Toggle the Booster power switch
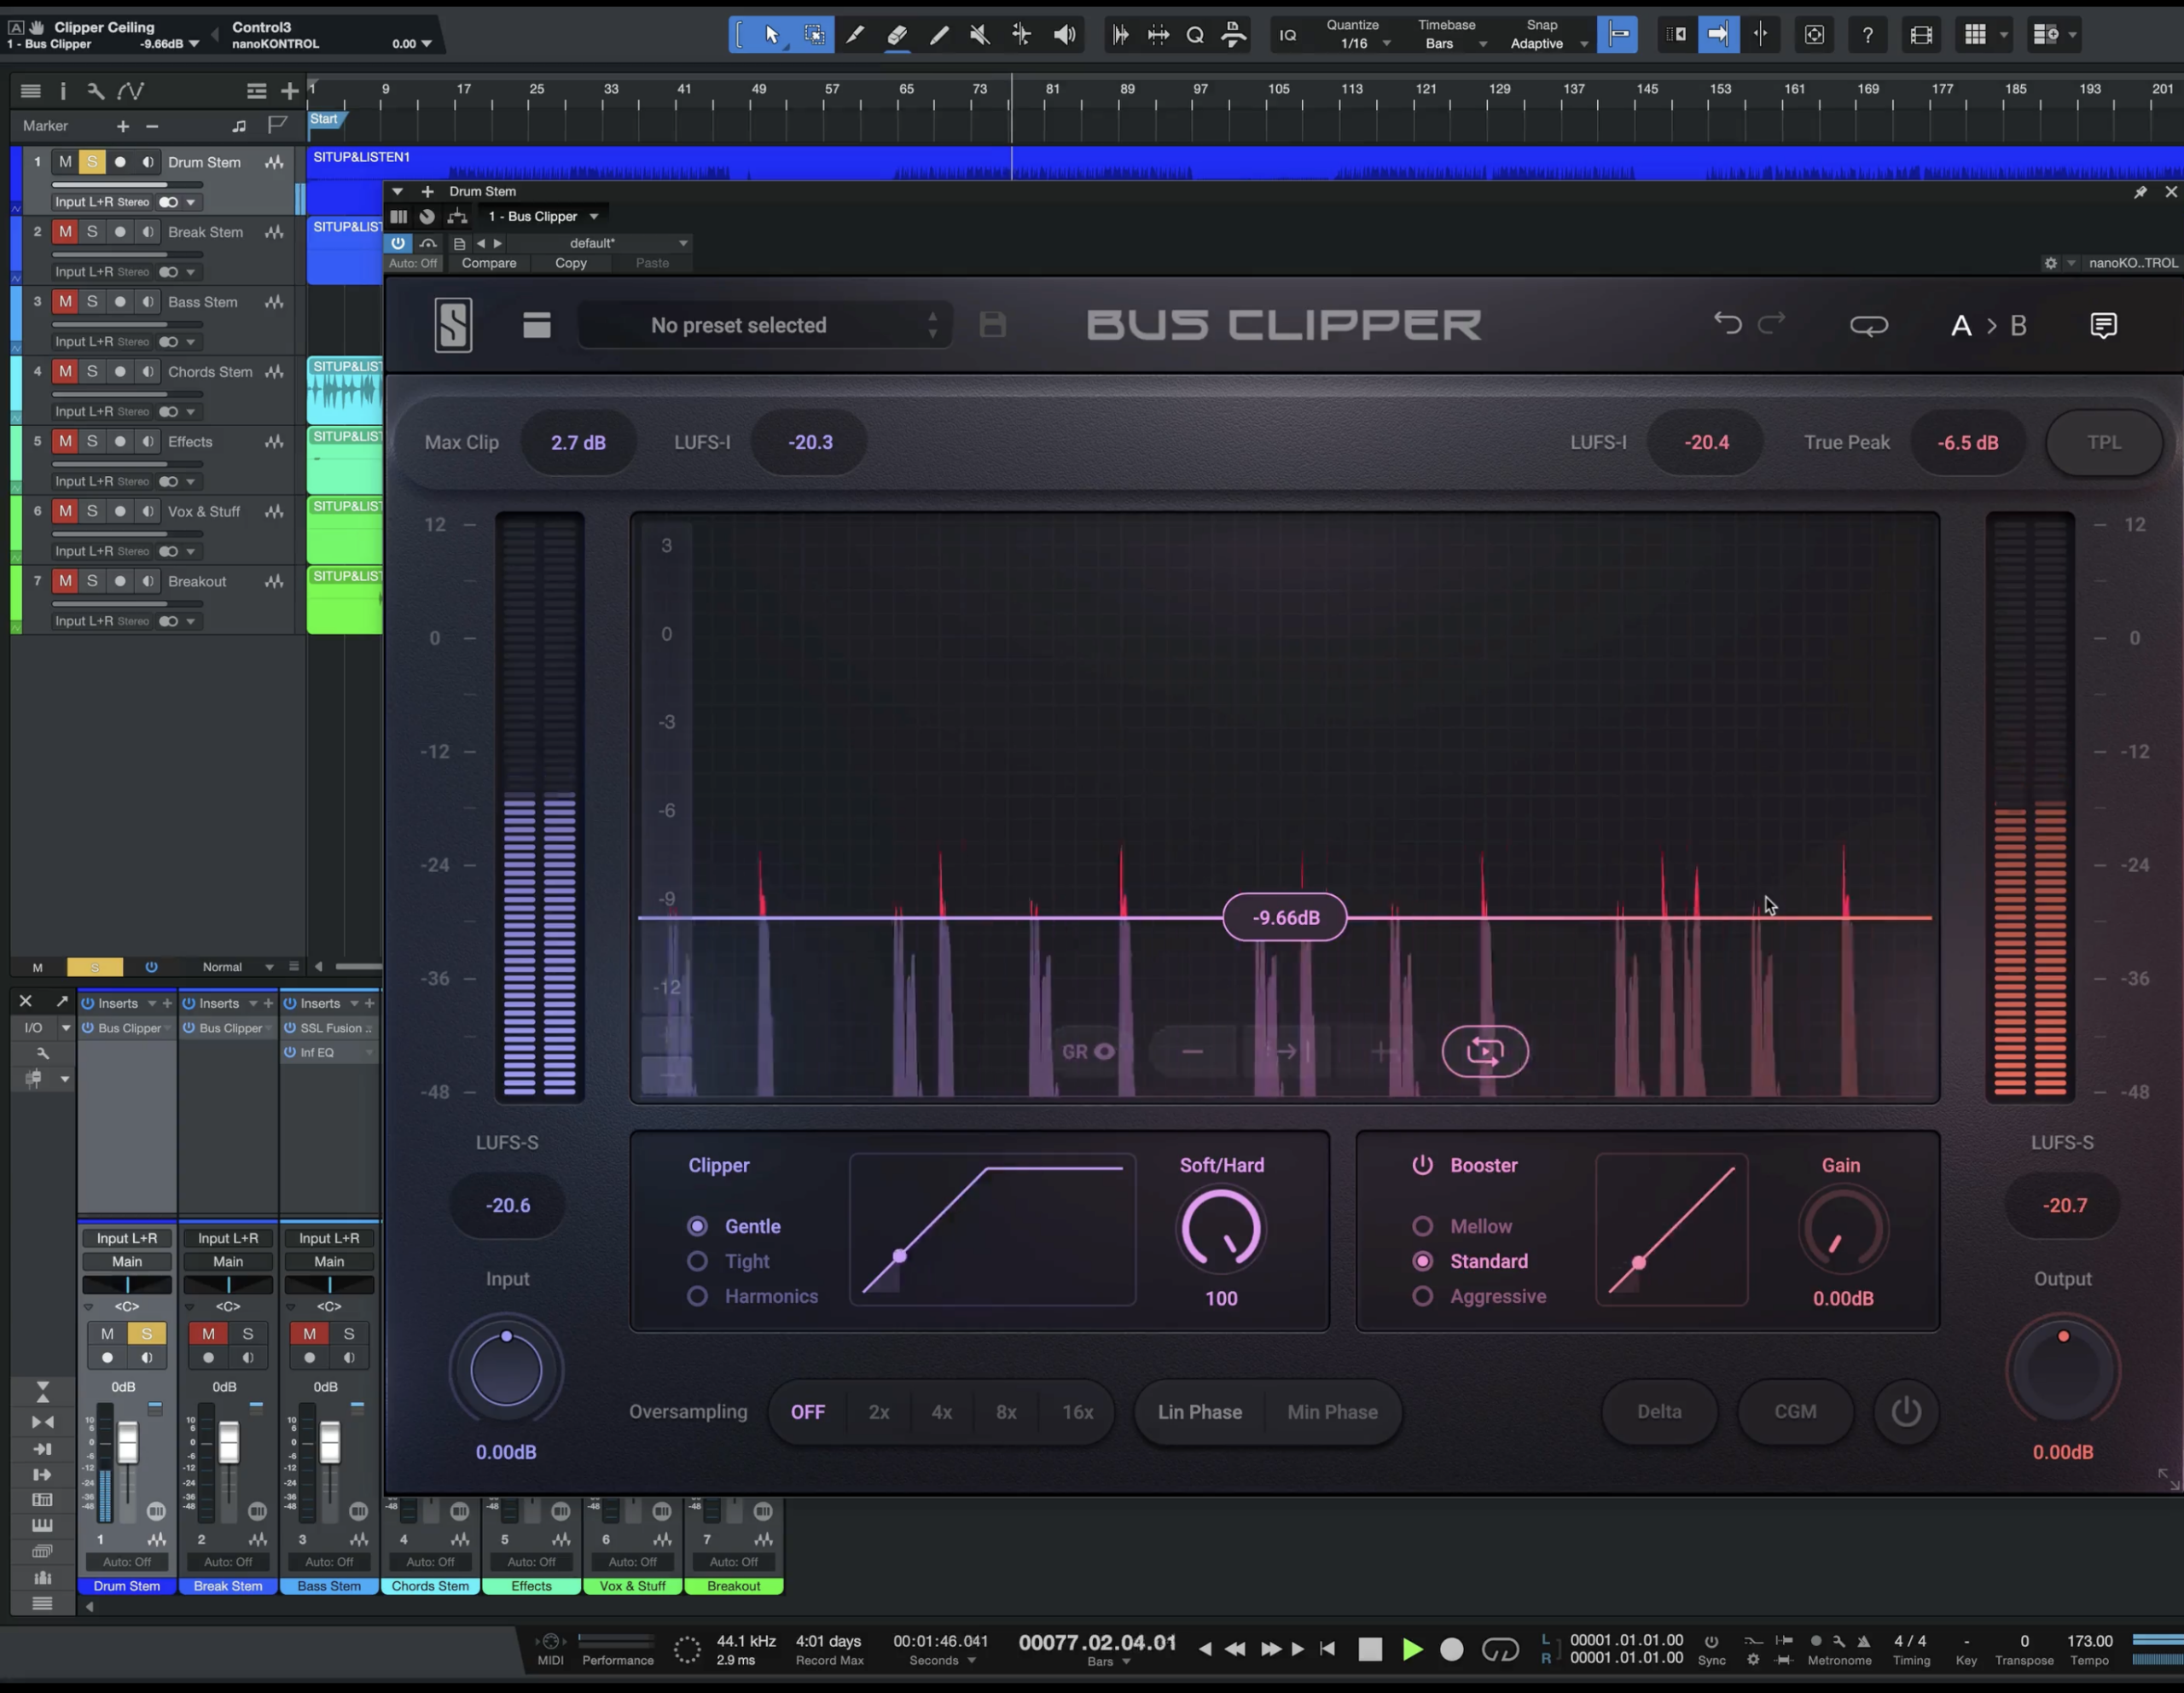This screenshot has height=1693, width=2184. click(x=1422, y=1165)
